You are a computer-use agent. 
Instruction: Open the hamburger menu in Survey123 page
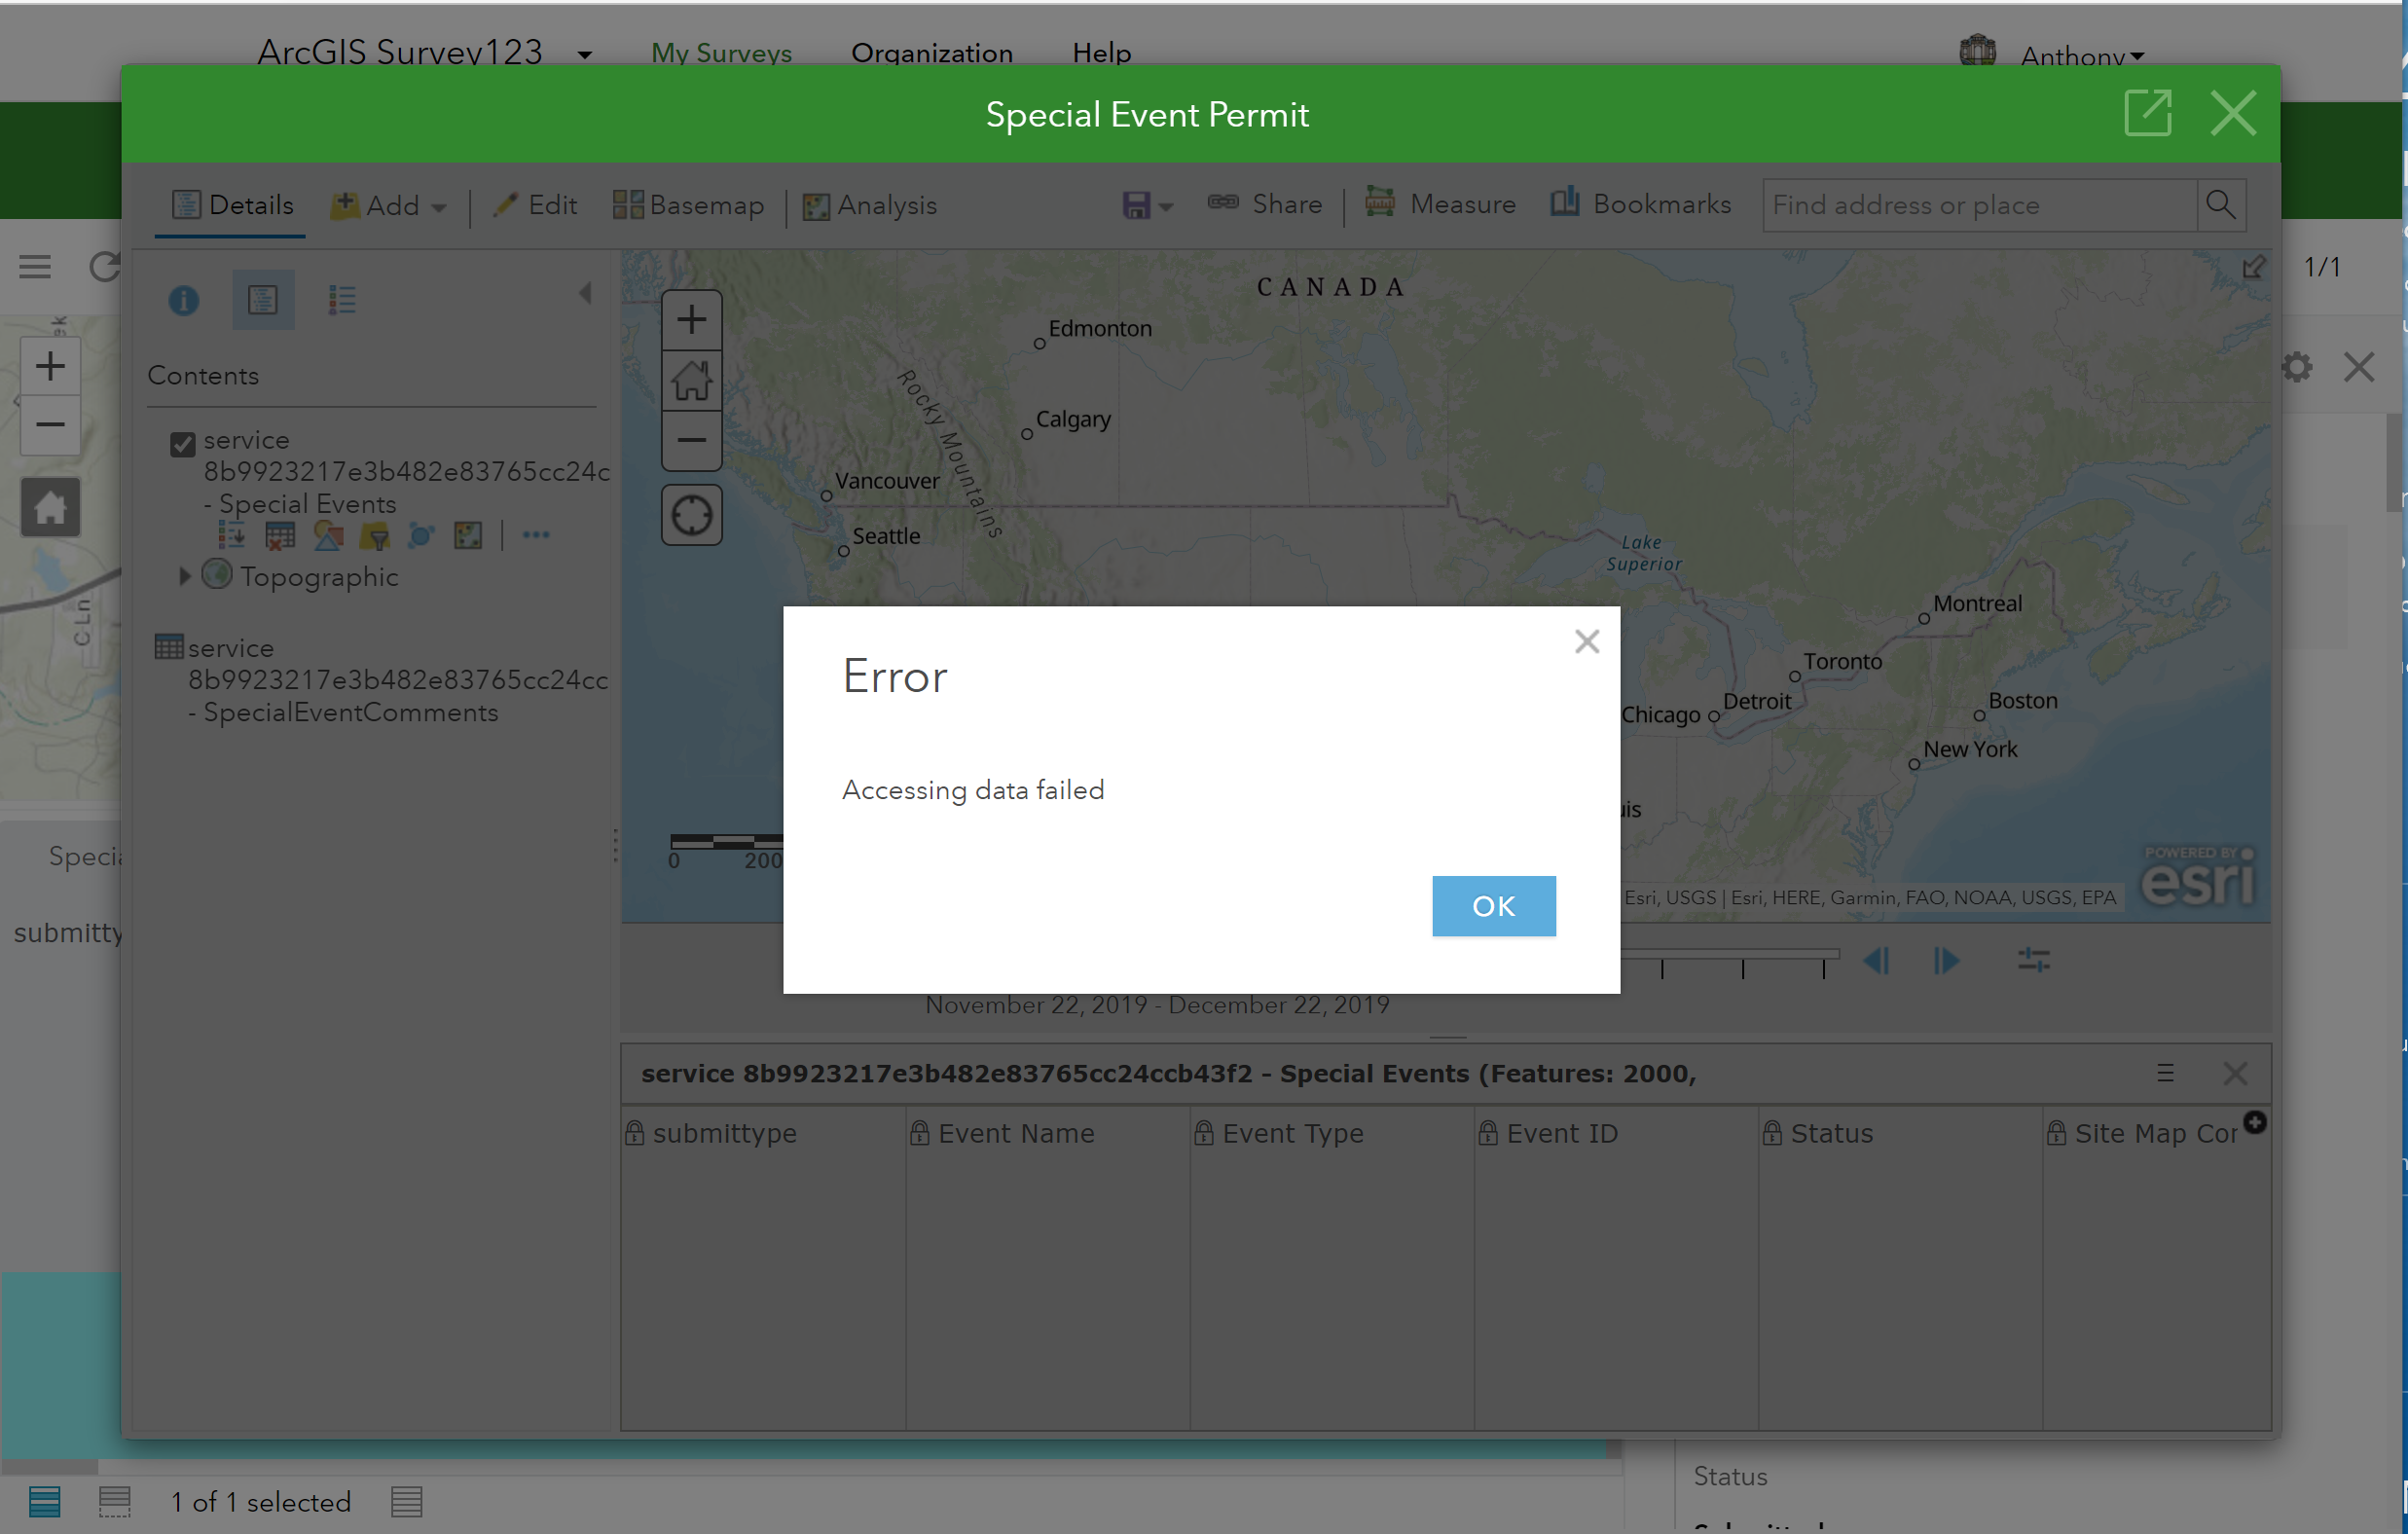pos(35,266)
